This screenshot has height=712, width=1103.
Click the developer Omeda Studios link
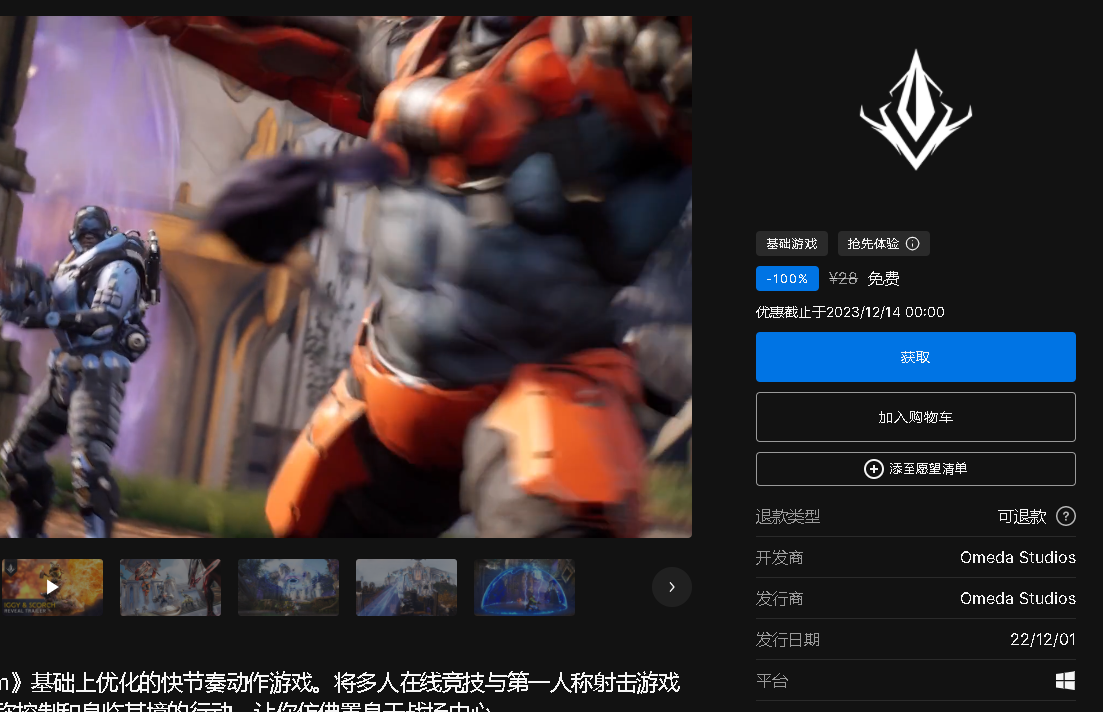[x=1017, y=557]
